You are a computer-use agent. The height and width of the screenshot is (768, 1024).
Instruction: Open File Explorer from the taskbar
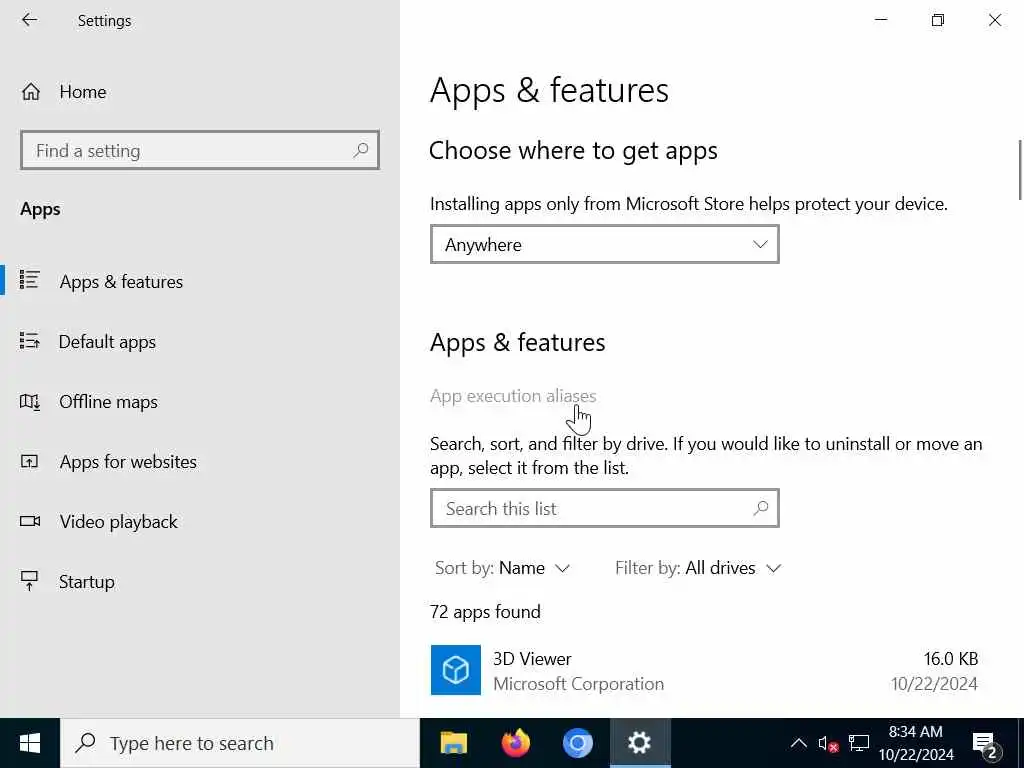tap(453, 743)
